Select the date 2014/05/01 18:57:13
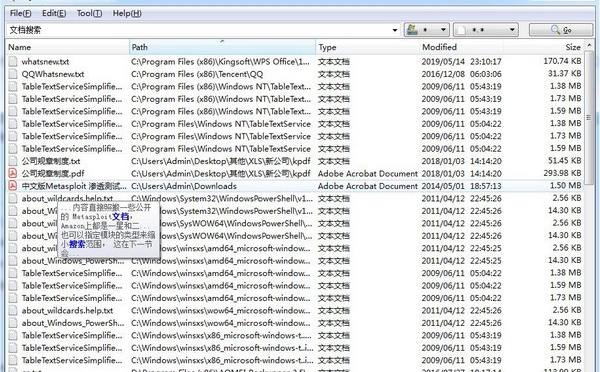This screenshot has height=372, width=600. tap(461, 186)
